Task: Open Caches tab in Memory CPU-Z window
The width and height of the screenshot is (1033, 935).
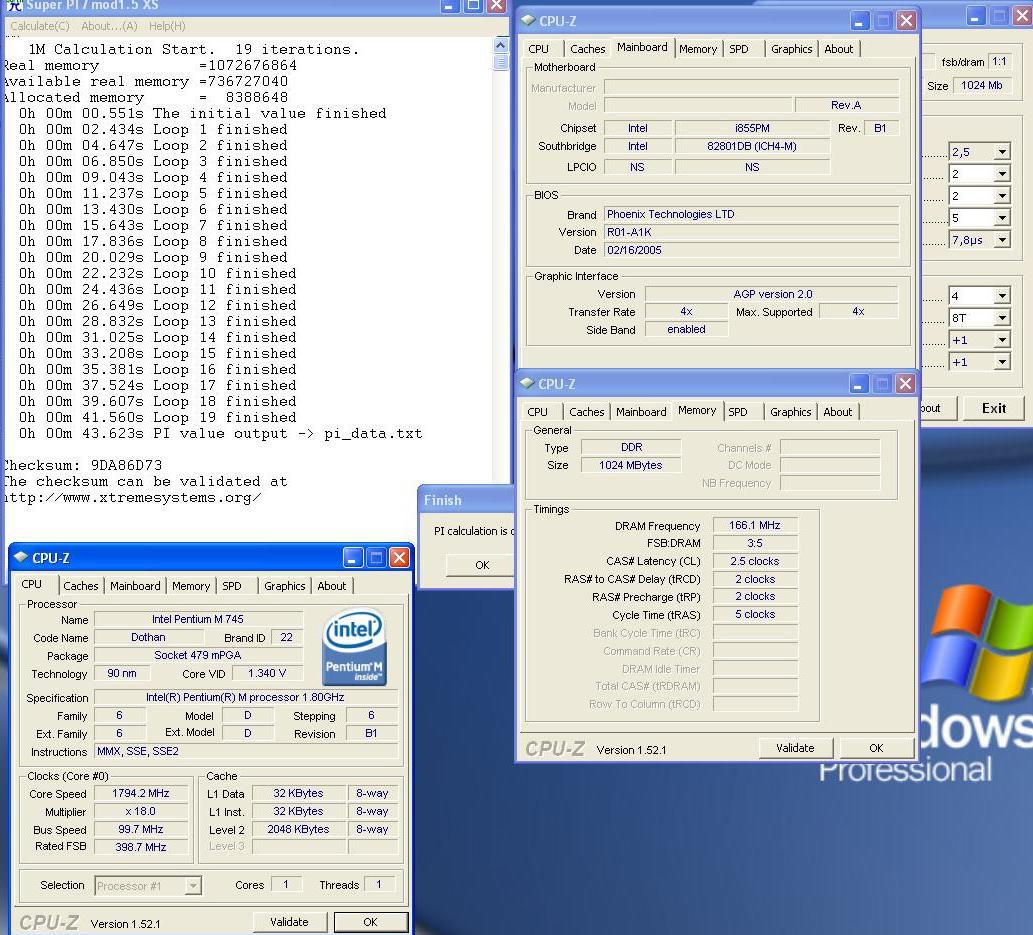Action: coord(586,412)
